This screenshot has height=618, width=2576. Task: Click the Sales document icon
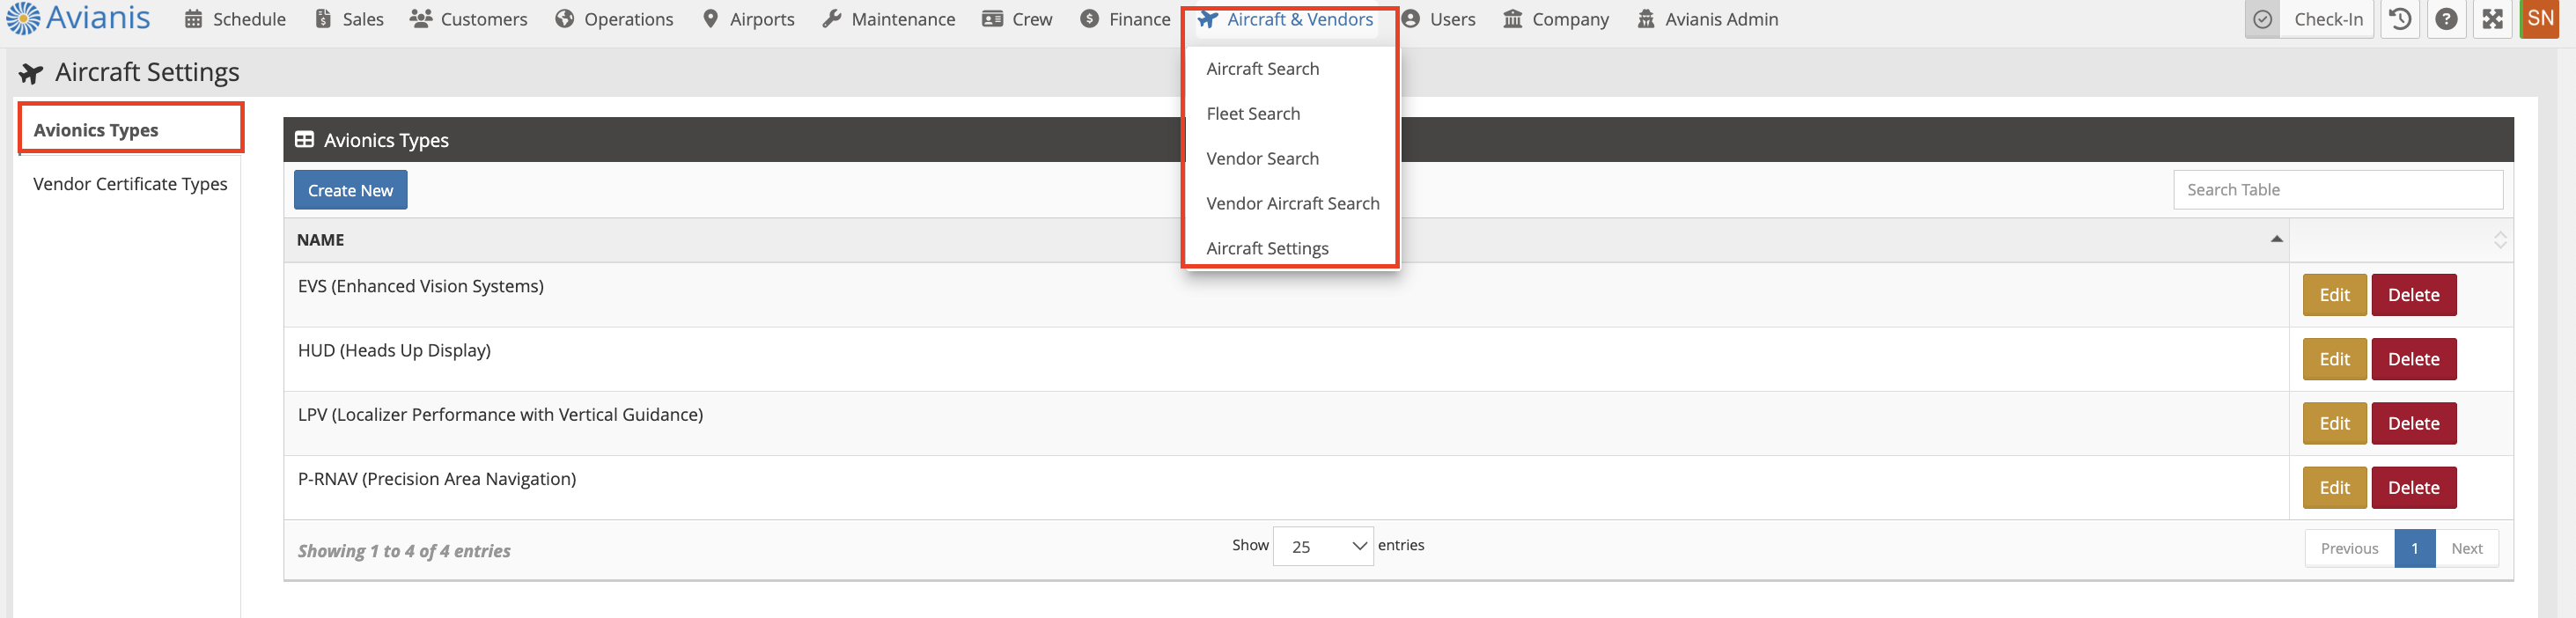click(x=323, y=19)
